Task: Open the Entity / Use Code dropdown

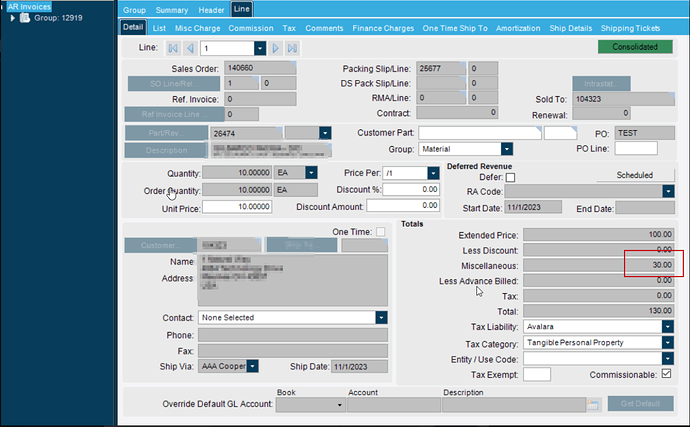Action: coord(668,359)
